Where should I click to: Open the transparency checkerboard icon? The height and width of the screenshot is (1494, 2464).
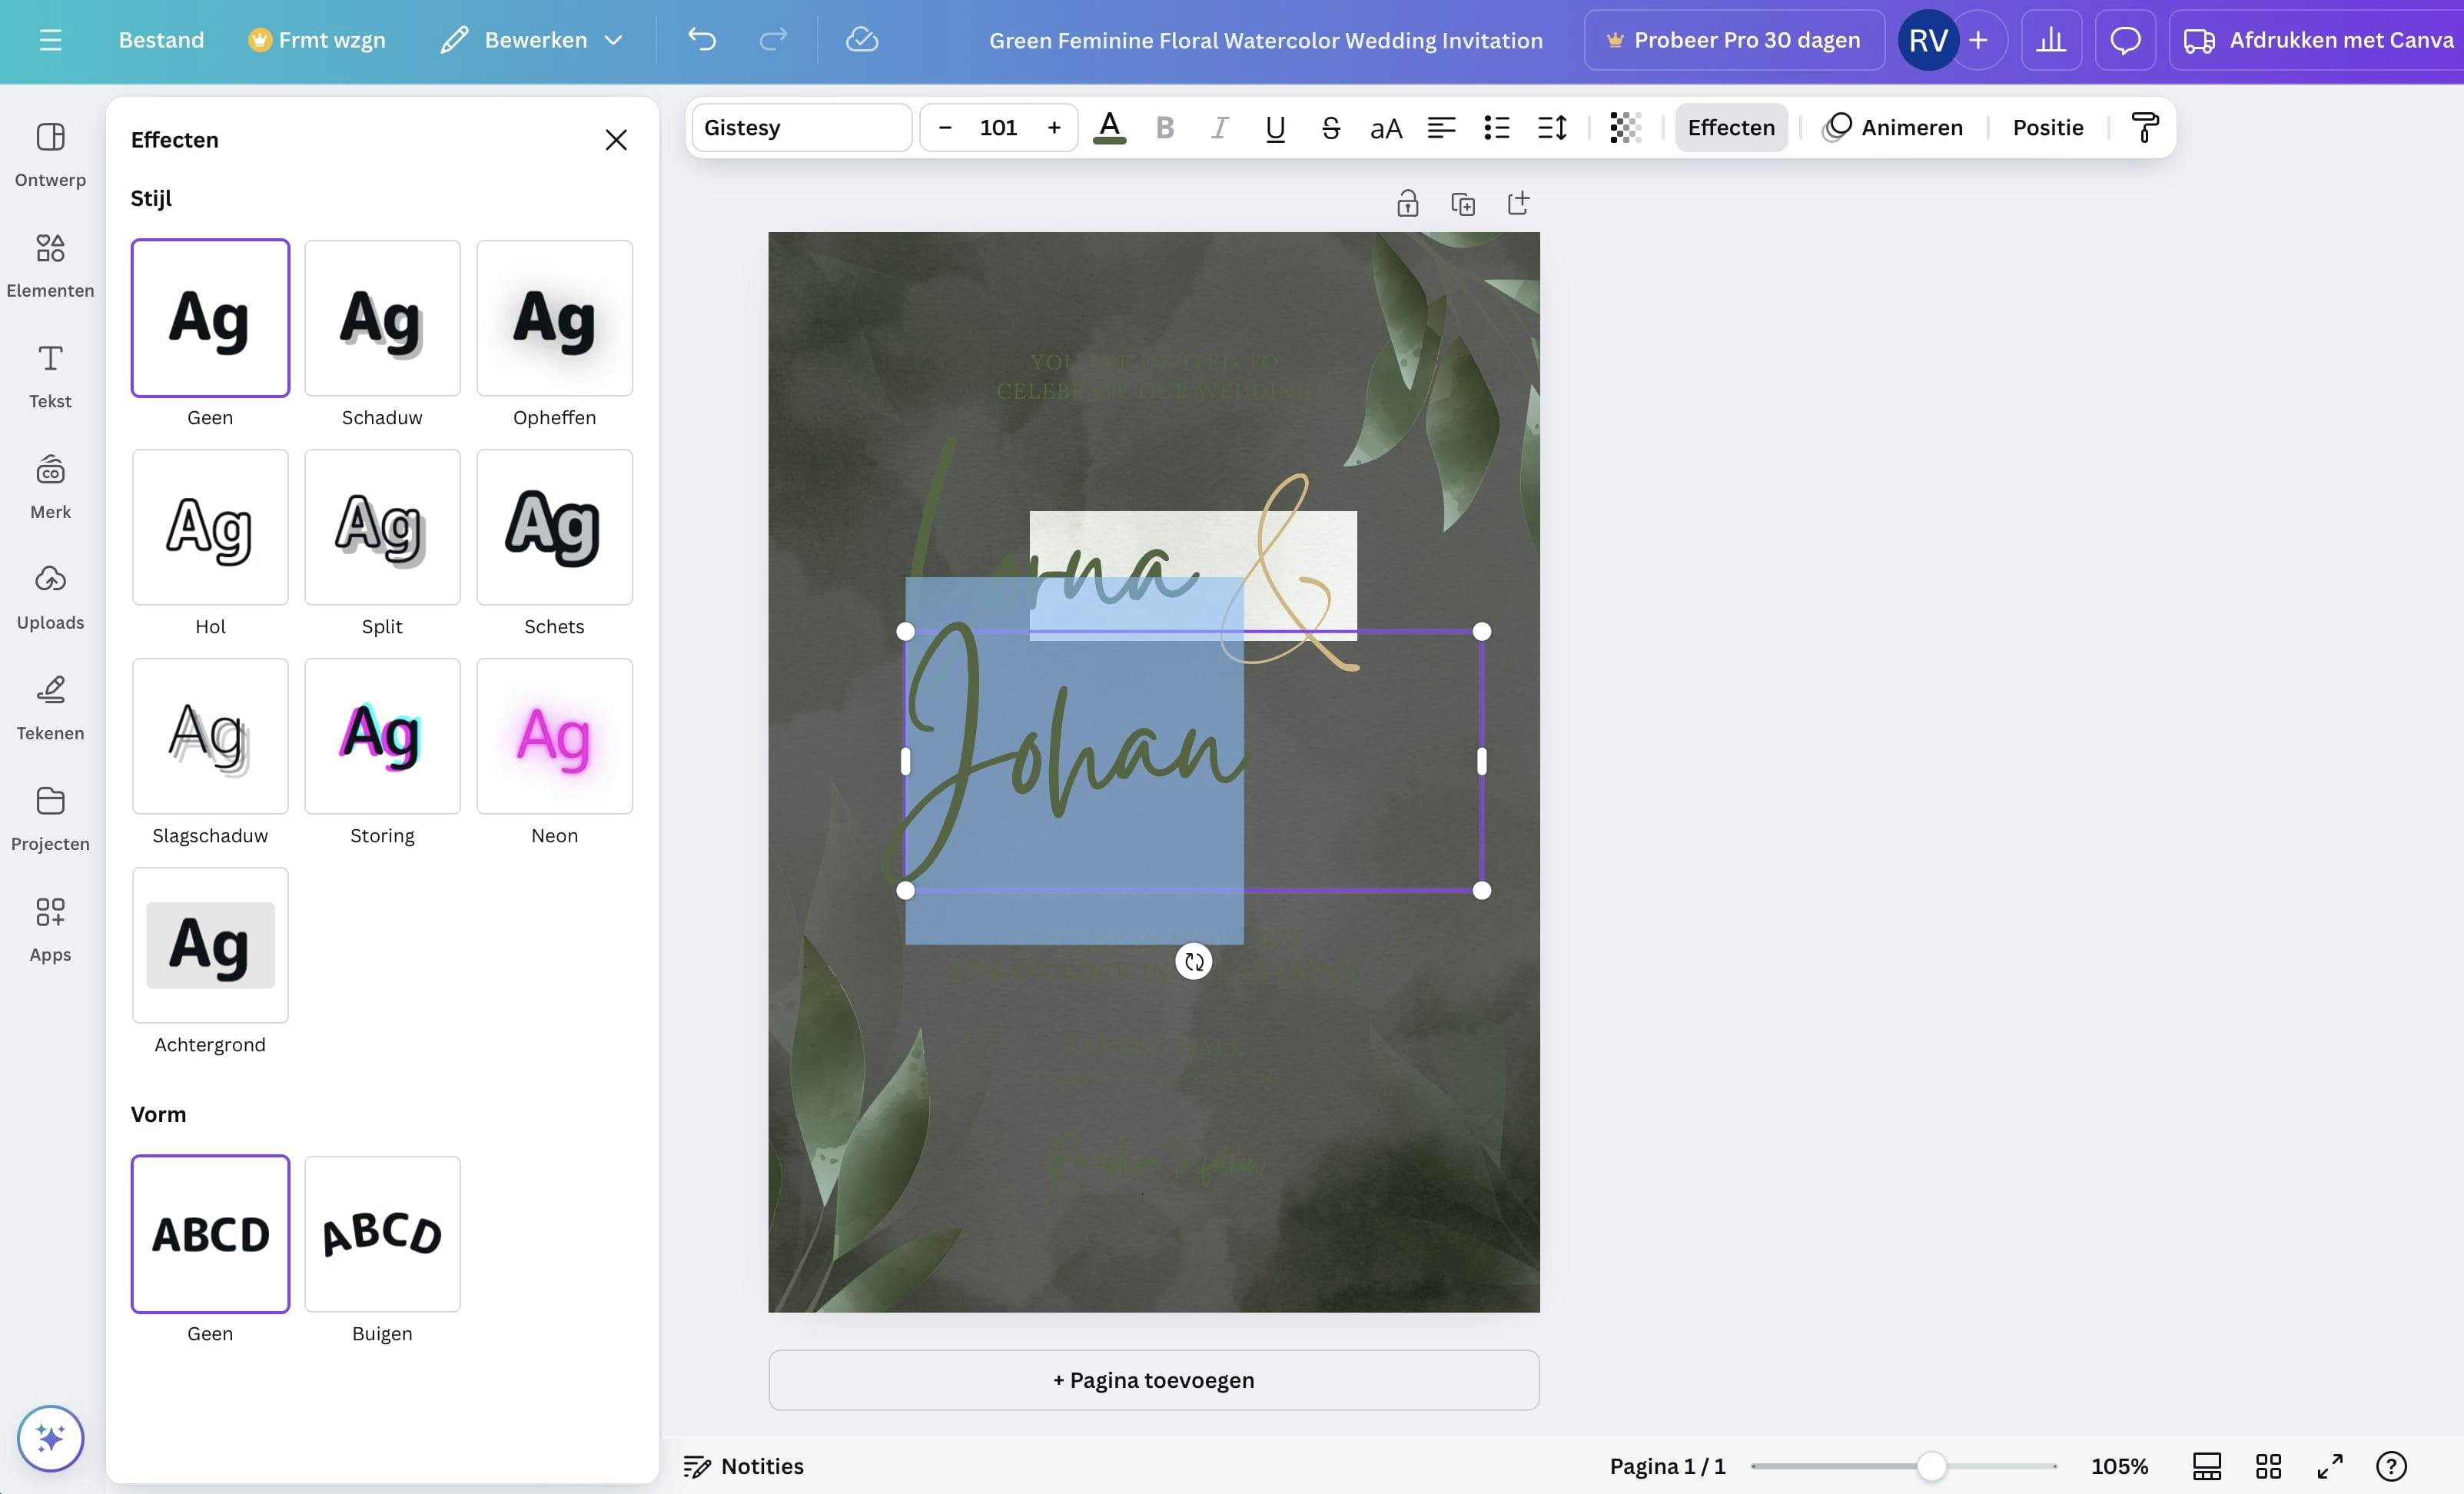pos(1625,128)
